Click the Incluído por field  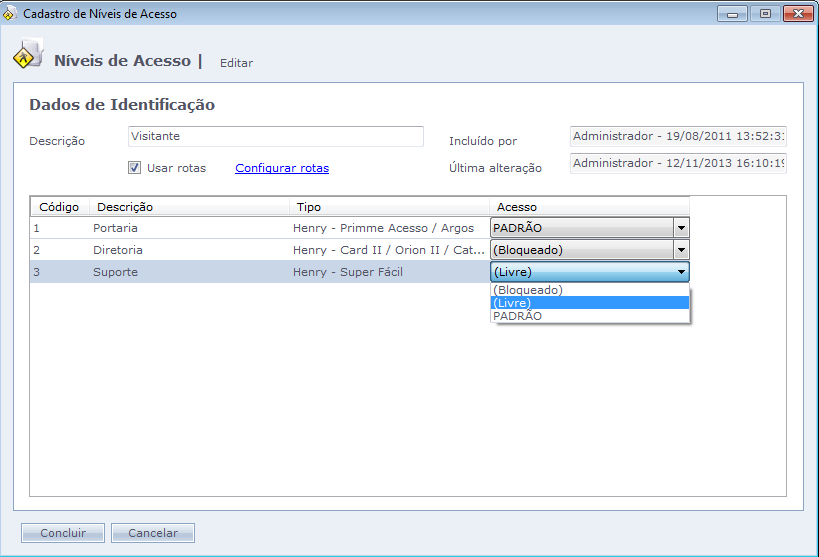pyautogui.click(x=677, y=136)
